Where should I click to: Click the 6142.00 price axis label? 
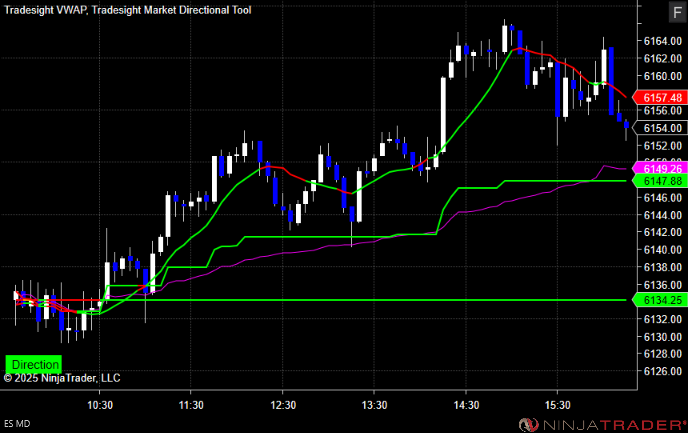tap(663, 232)
